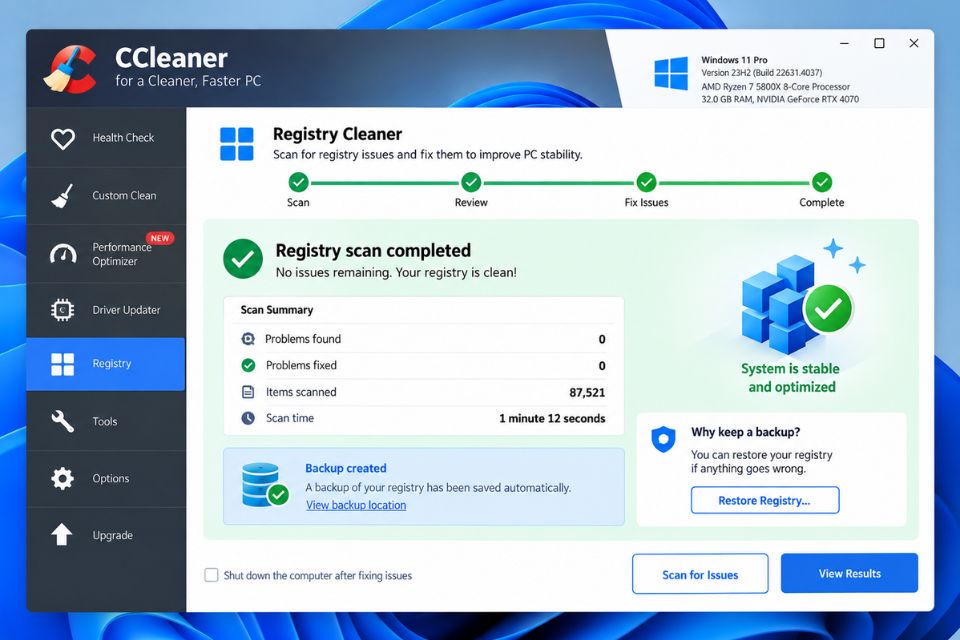960x640 pixels.
Task: Click the Problems fixed label
Action: click(x=301, y=366)
